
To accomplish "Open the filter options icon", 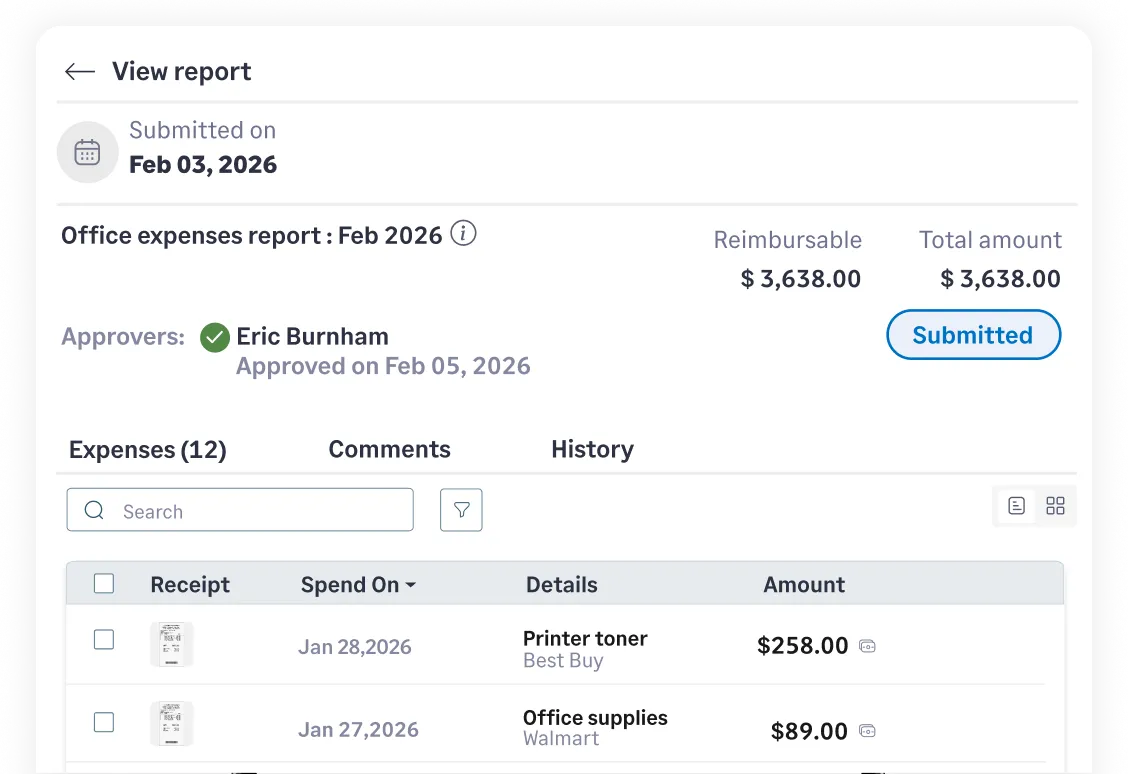I will [461, 509].
